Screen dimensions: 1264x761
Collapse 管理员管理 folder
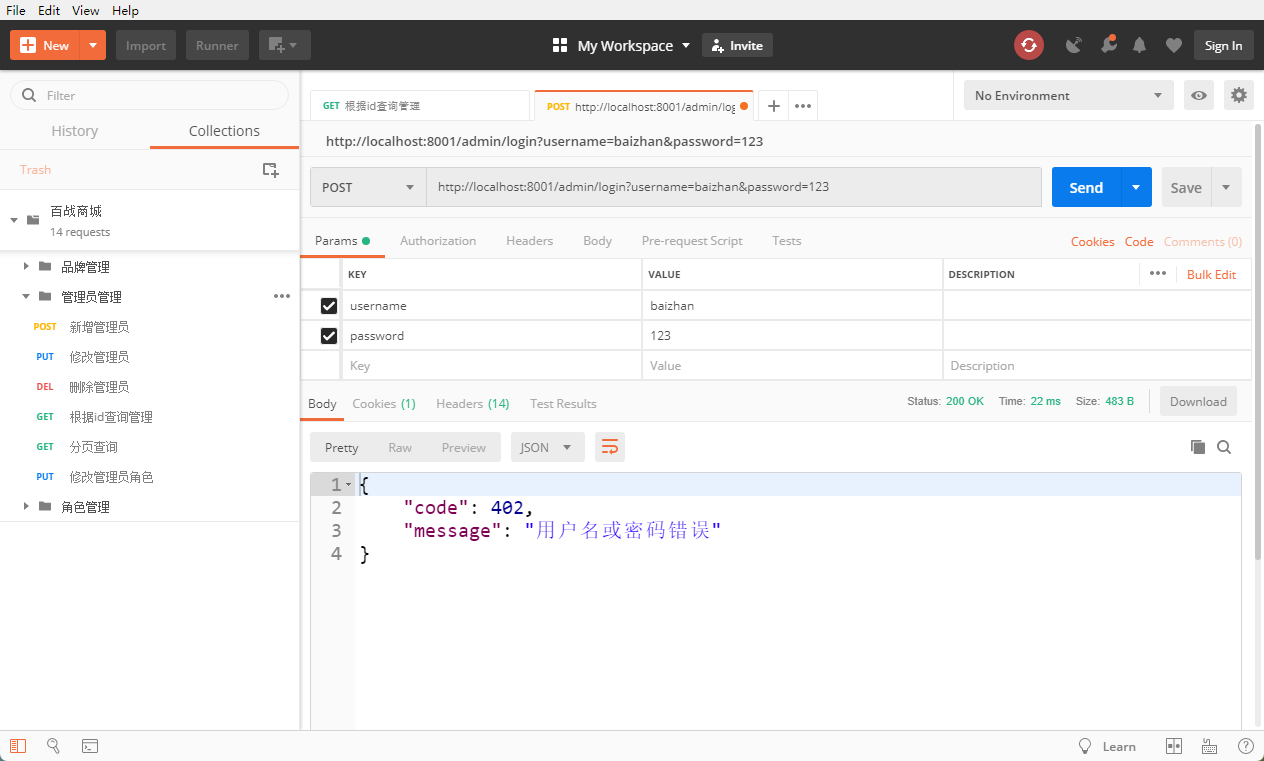point(27,296)
